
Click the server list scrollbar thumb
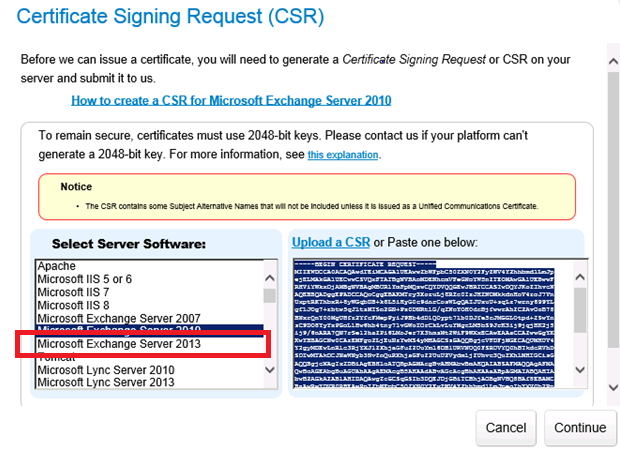[270, 296]
